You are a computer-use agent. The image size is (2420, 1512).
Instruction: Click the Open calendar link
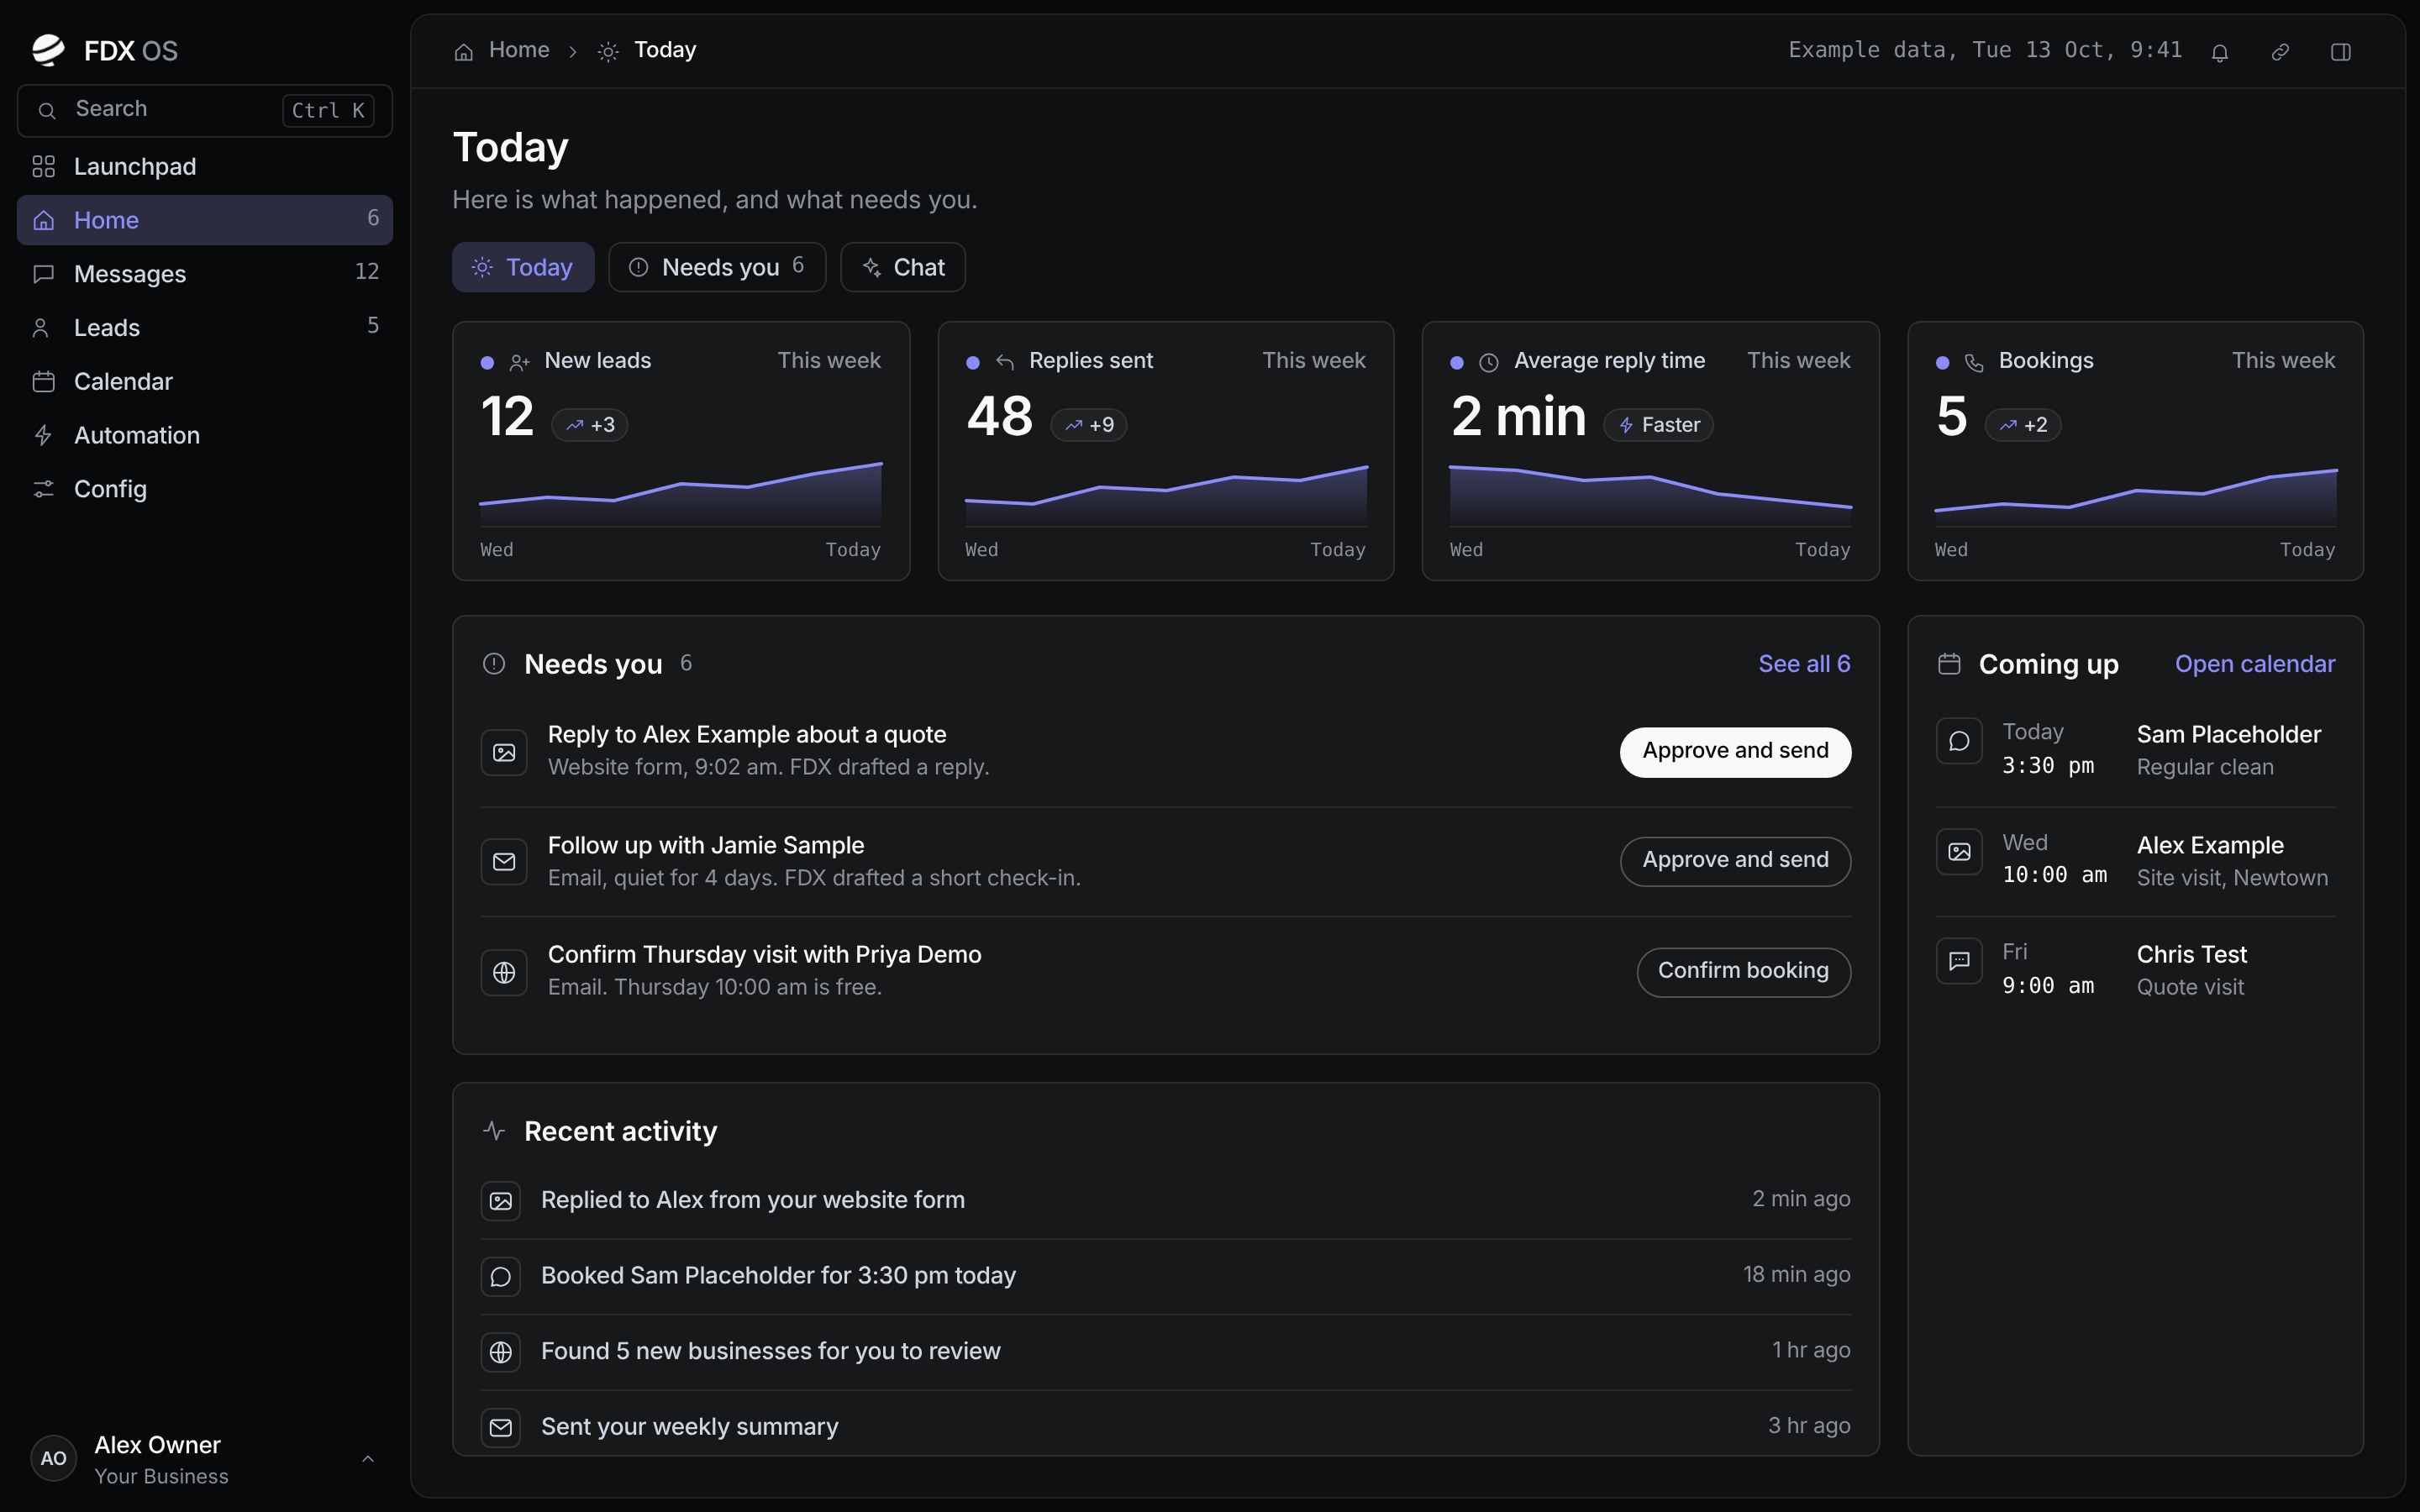click(2255, 664)
